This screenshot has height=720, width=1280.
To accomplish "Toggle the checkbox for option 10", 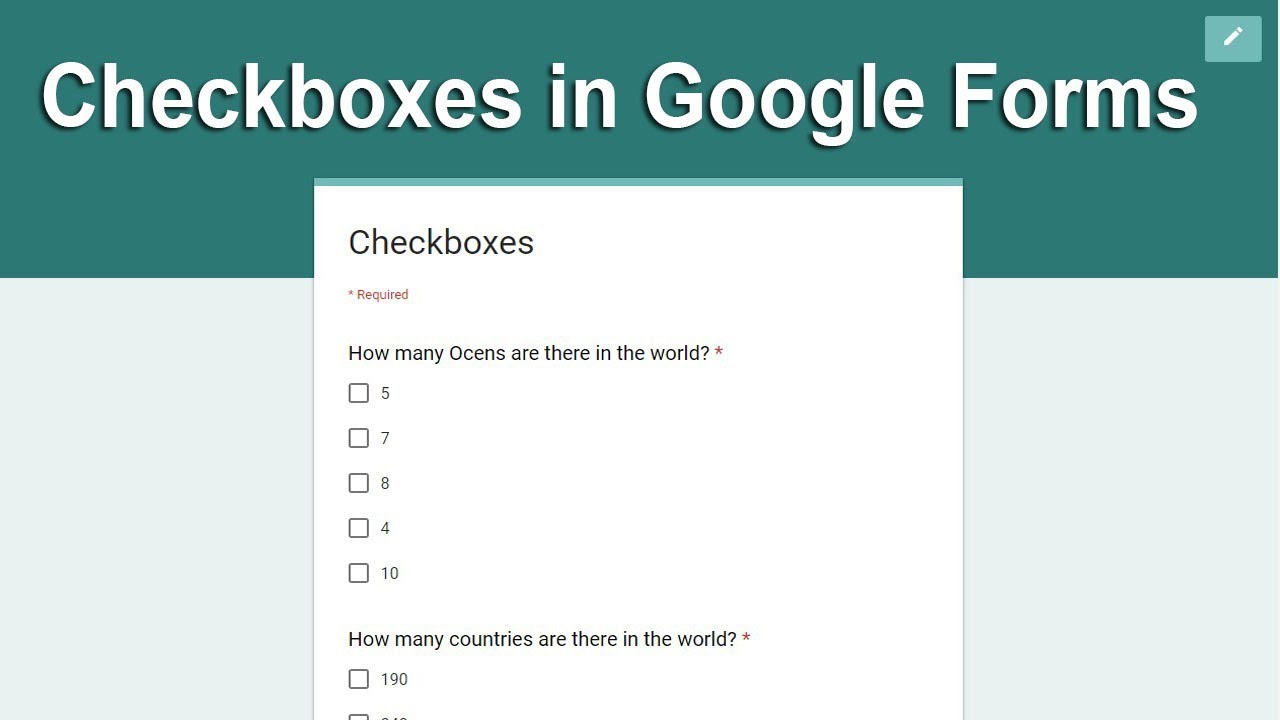I will click(x=359, y=573).
